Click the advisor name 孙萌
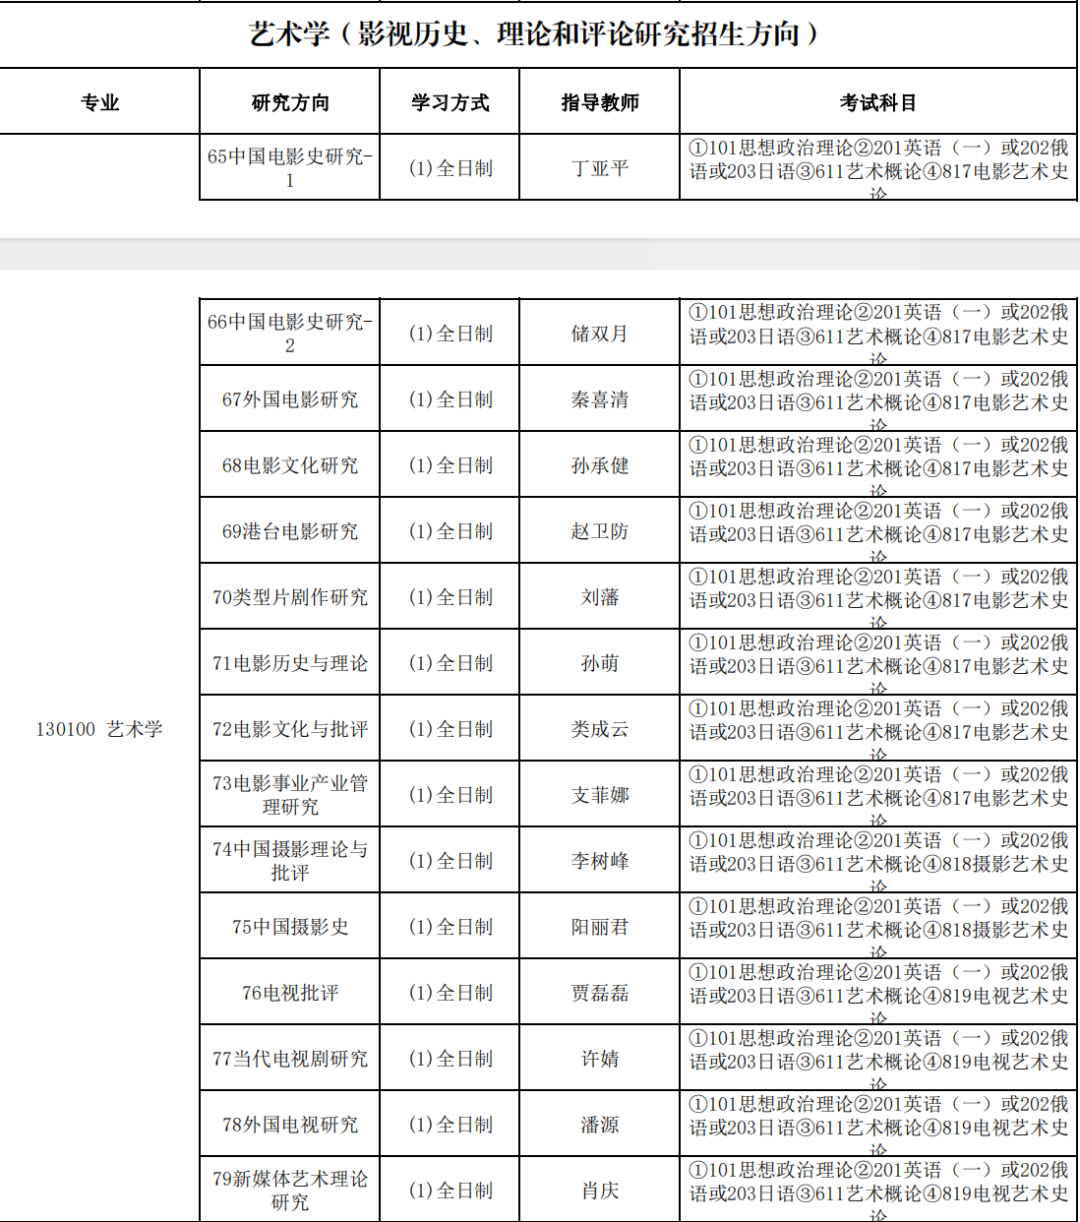1080x1222 pixels. [600, 663]
